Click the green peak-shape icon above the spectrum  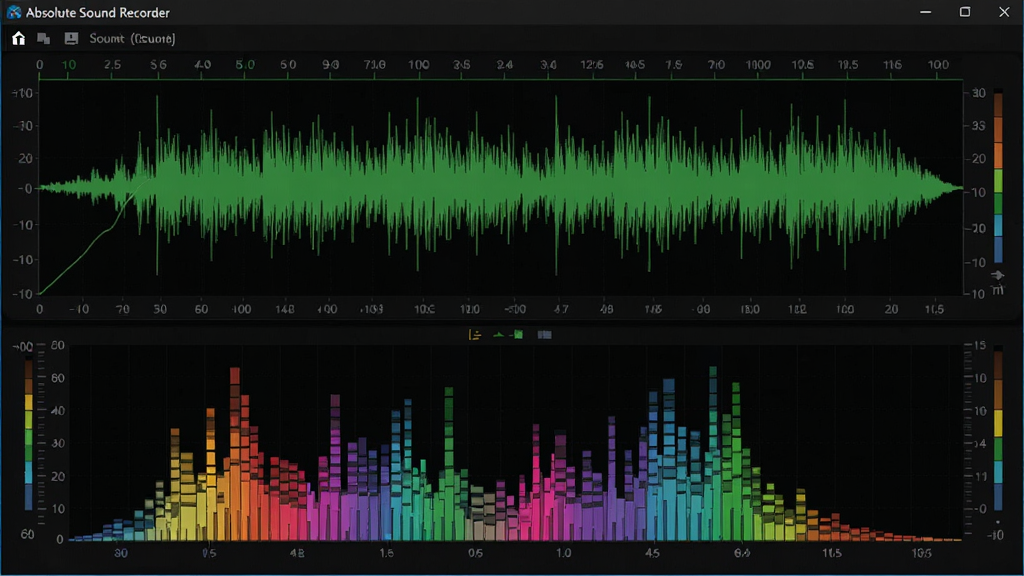click(499, 335)
